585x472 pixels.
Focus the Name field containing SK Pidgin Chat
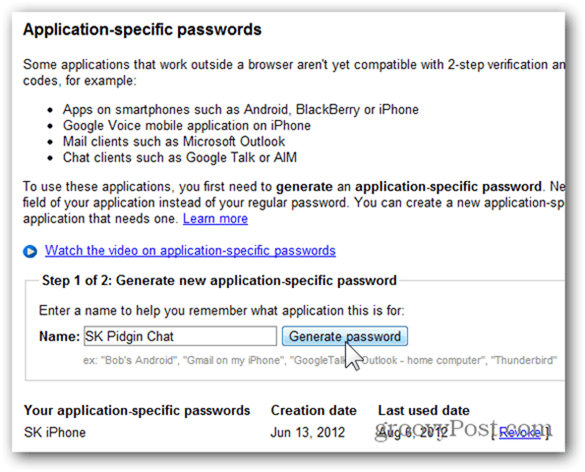point(180,336)
